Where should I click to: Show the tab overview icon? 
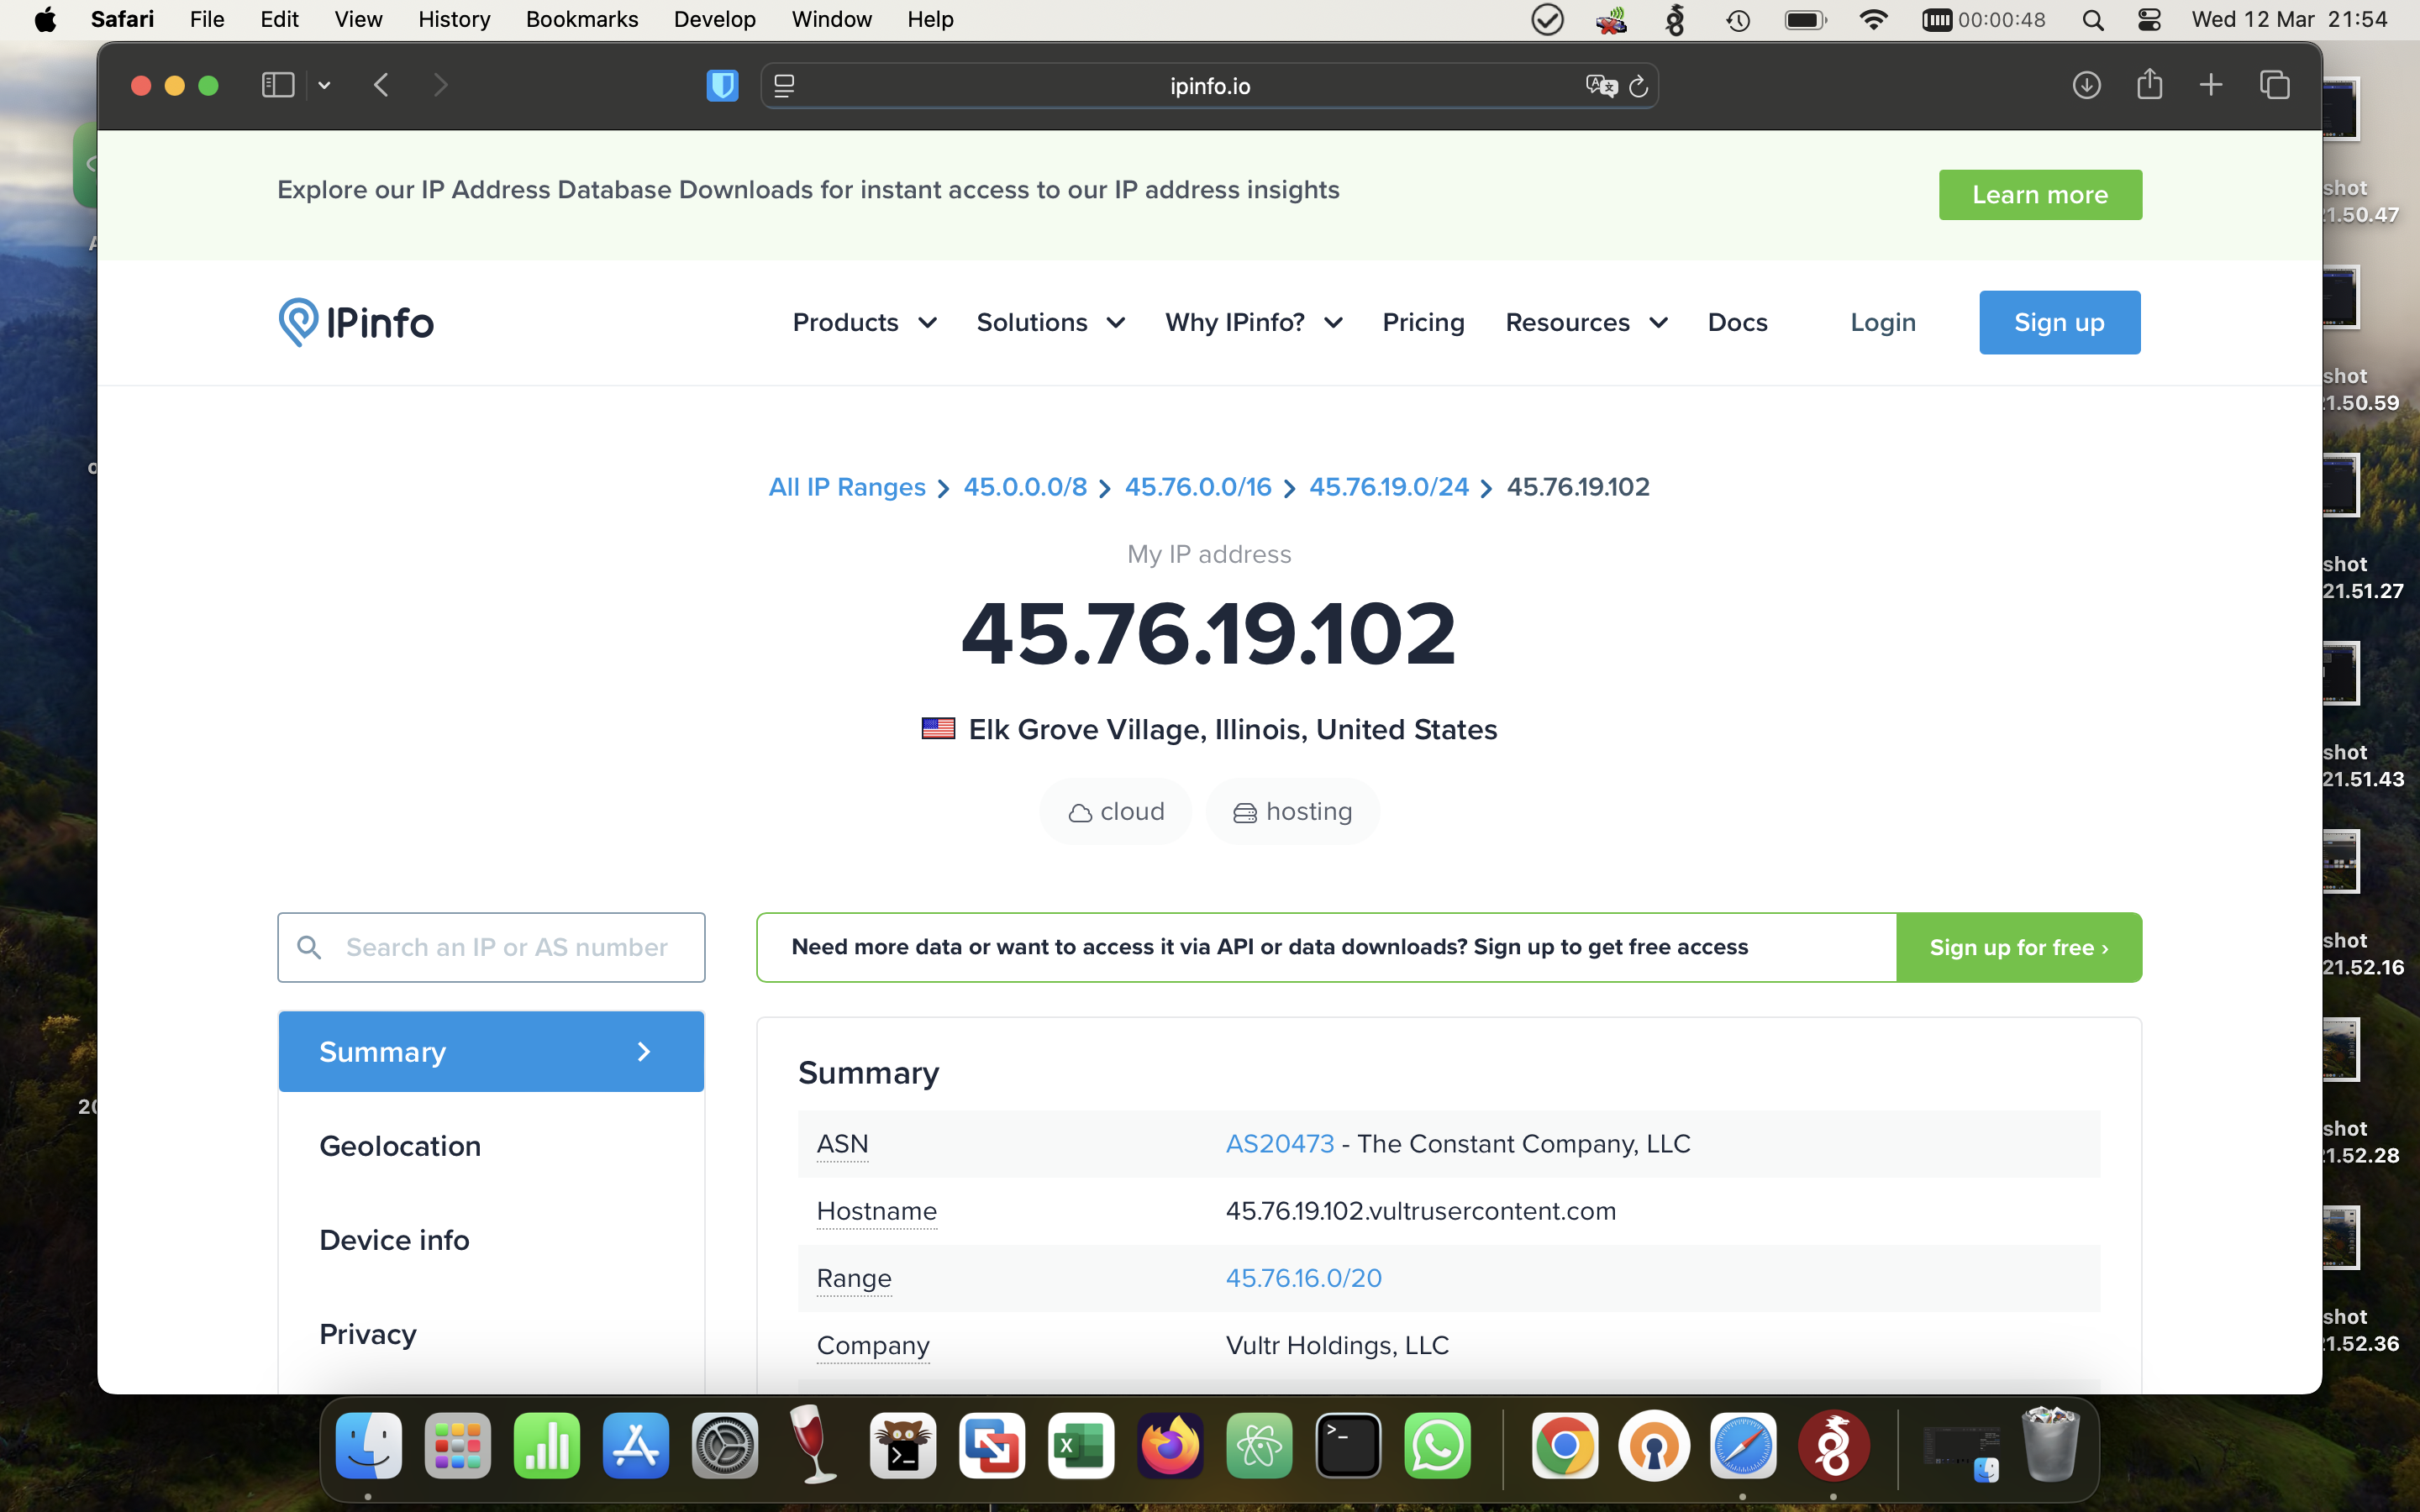[2274, 85]
